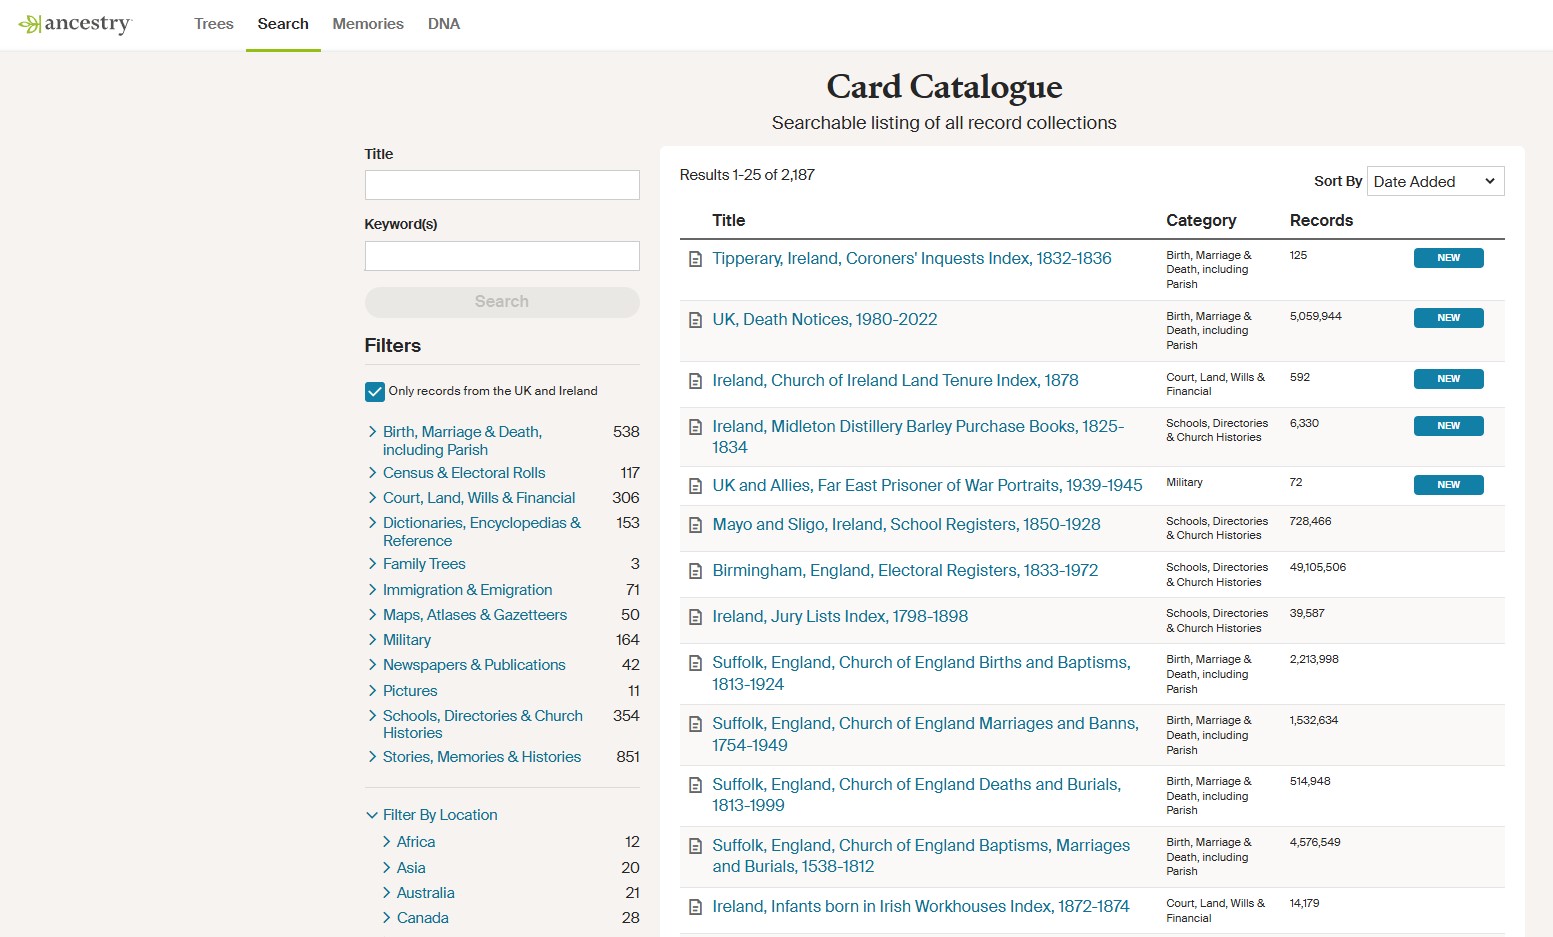The image size is (1553, 937).
Task: Click into the Title input field
Action: [x=501, y=185]
